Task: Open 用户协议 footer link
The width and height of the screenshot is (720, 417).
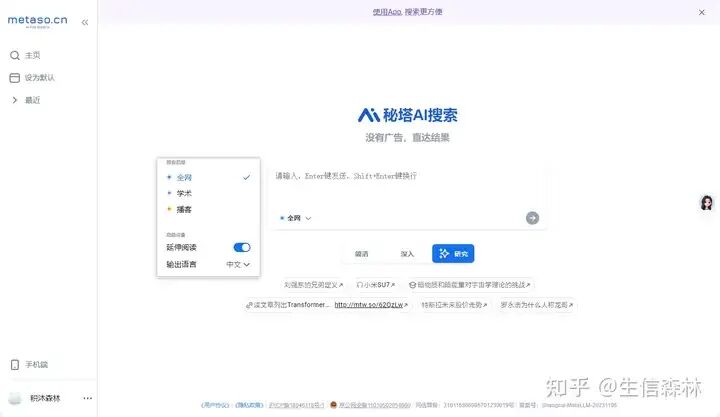Action: [x=215, y=405]
